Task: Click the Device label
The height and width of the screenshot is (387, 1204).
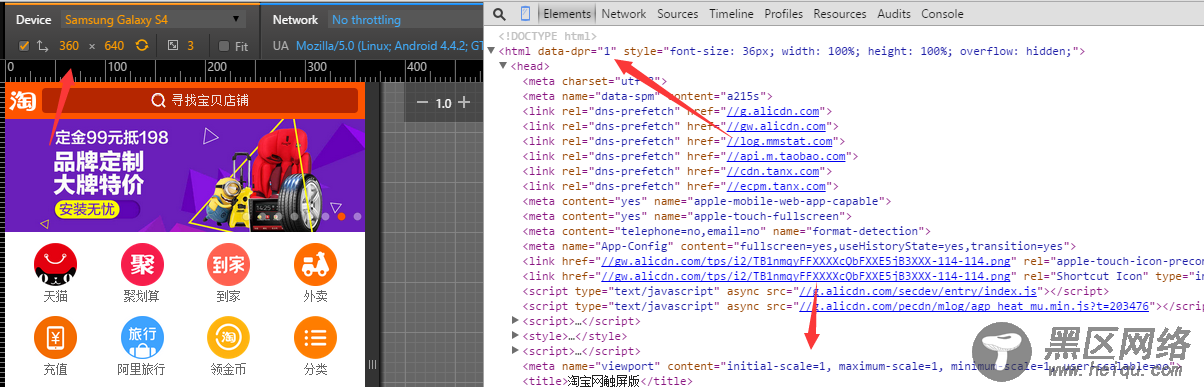Action: [x=34, y=20]
